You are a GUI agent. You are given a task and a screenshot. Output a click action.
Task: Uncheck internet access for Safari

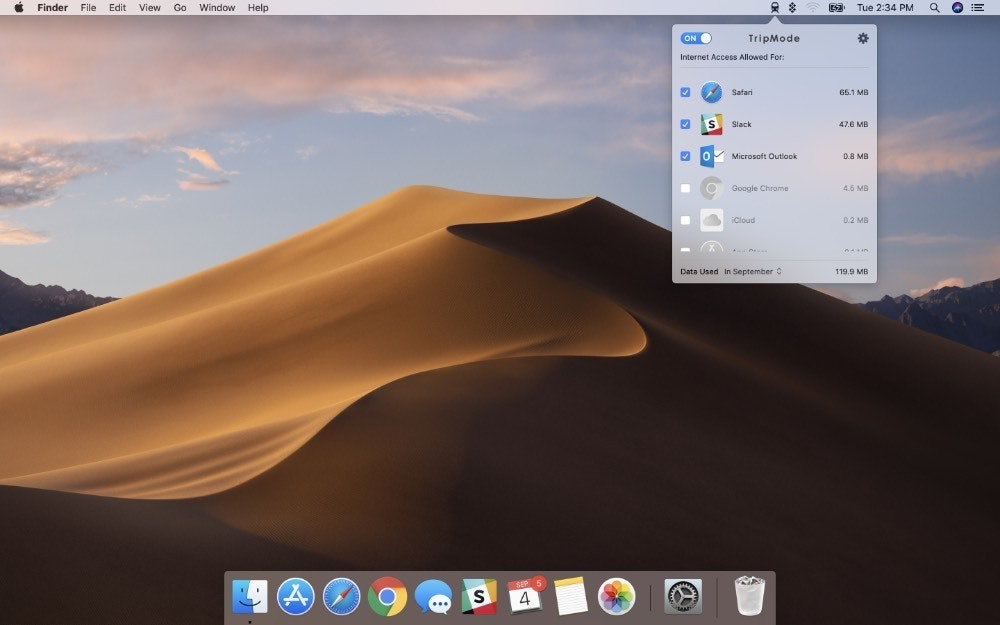(685, 92)
